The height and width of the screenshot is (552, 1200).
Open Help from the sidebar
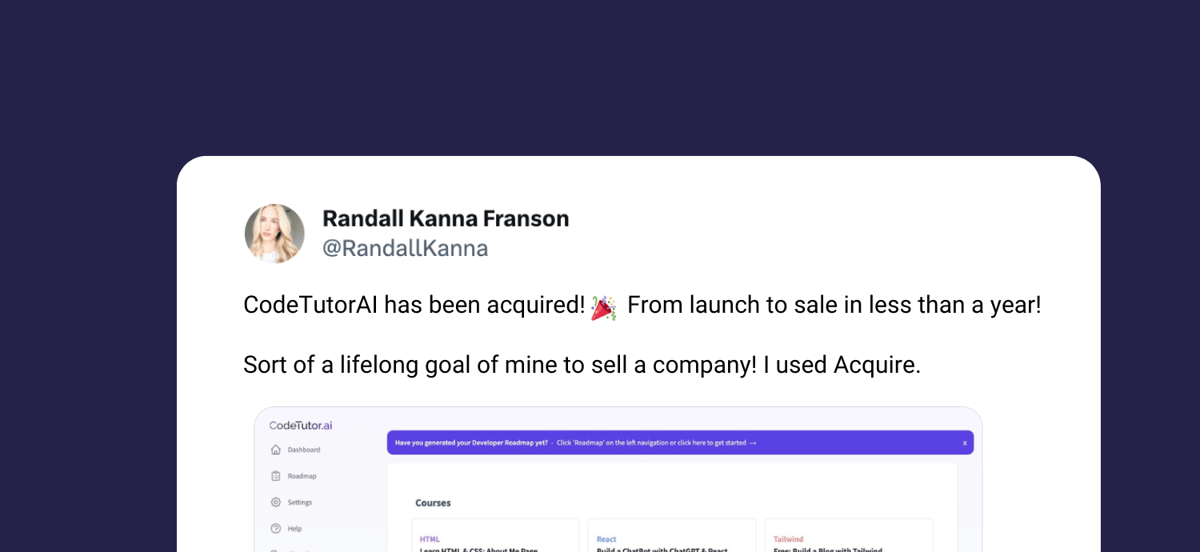coord(286,528)
